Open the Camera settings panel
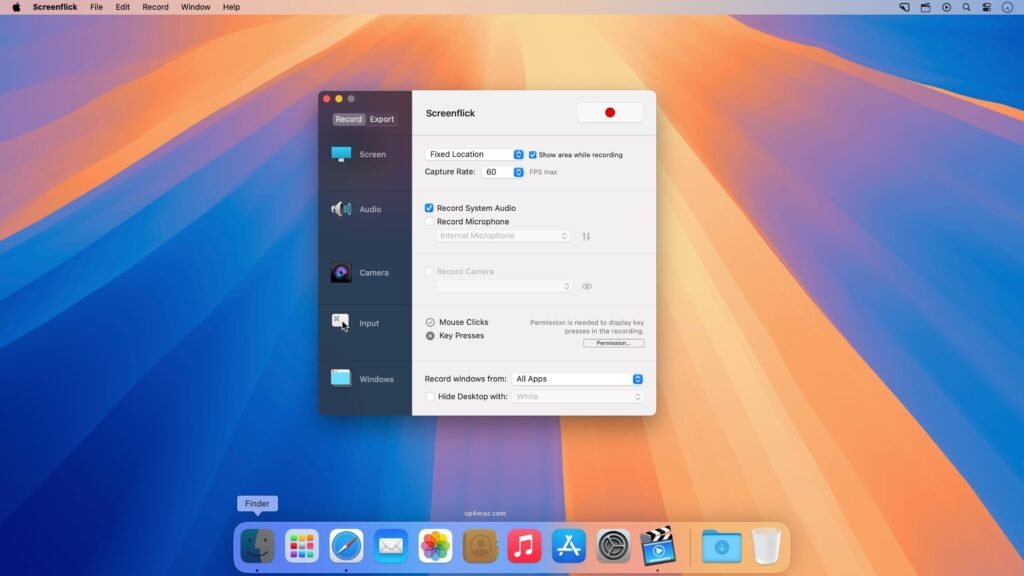 364,272
